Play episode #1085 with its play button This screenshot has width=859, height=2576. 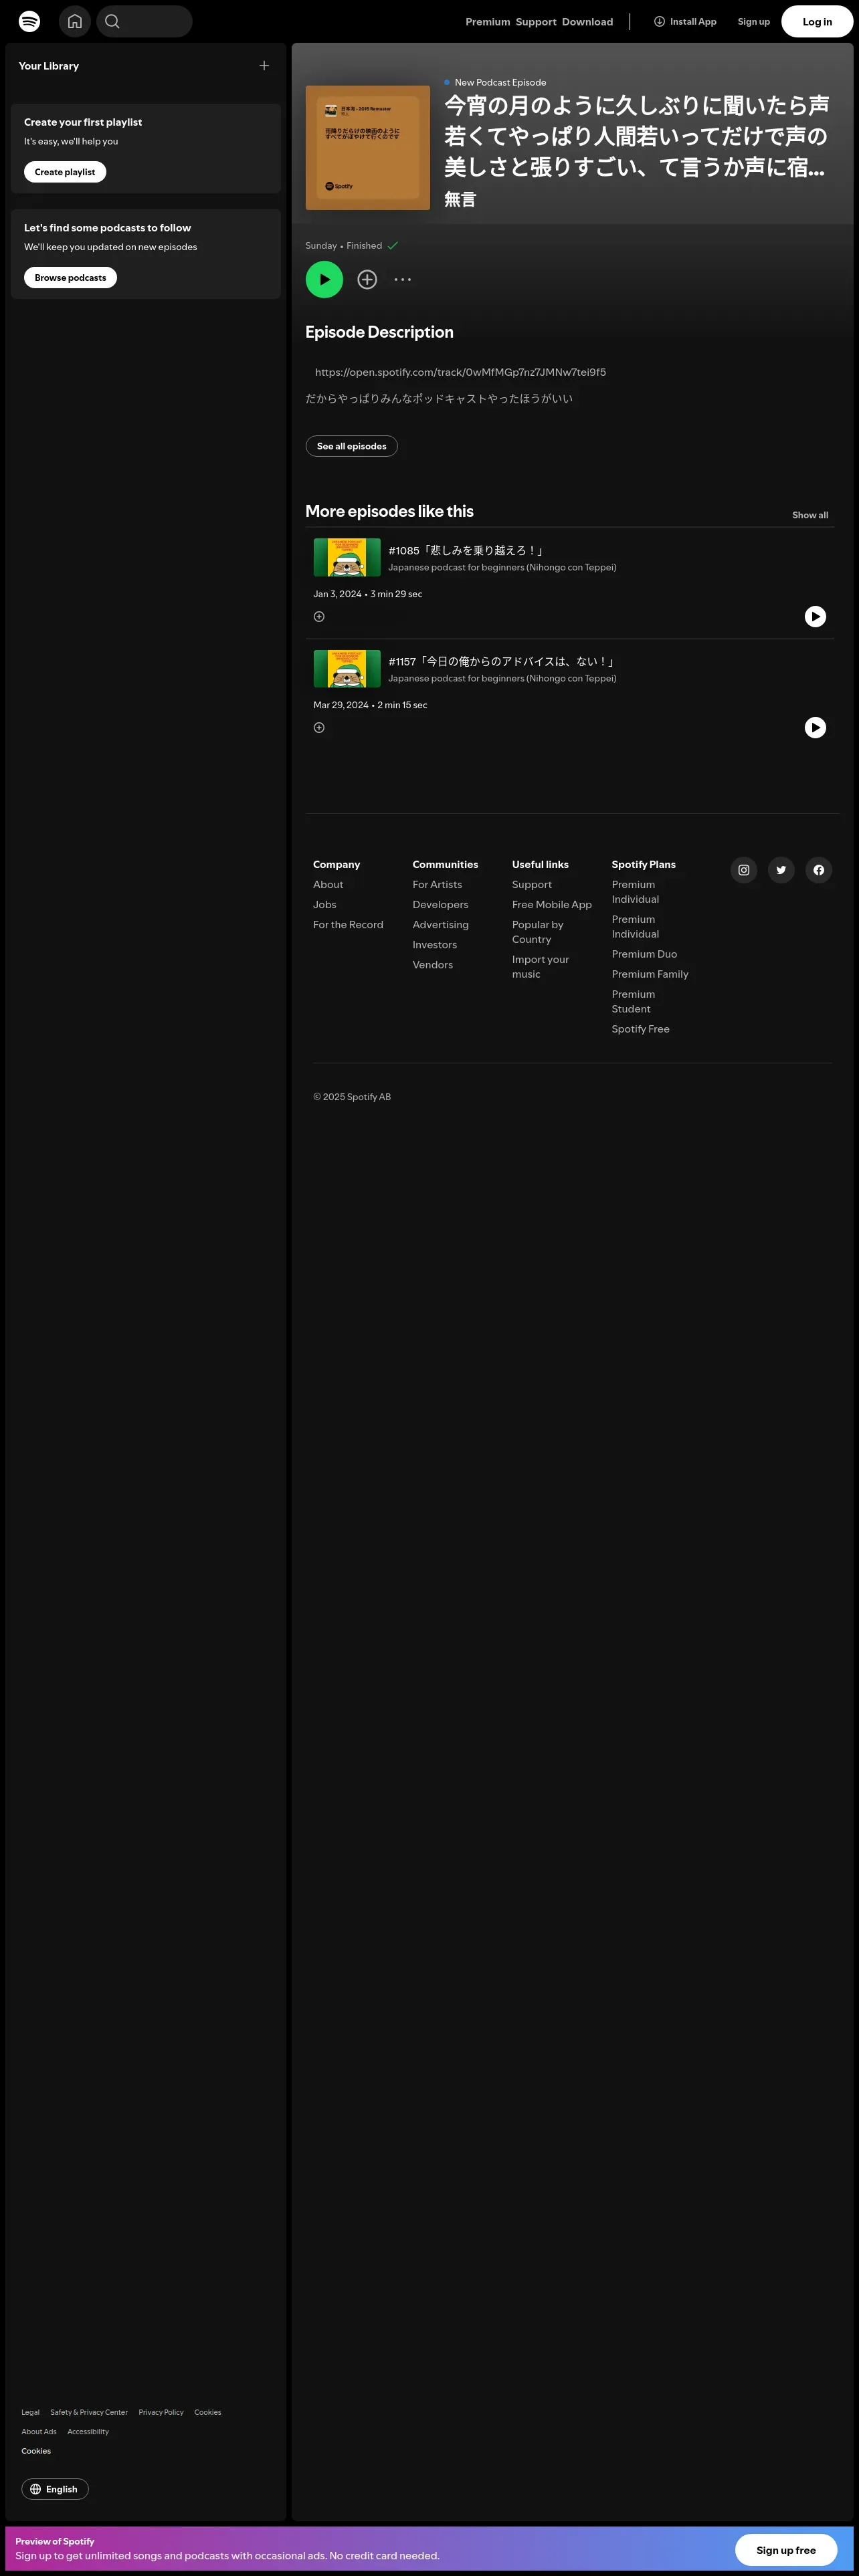click(x=815, y=617)
